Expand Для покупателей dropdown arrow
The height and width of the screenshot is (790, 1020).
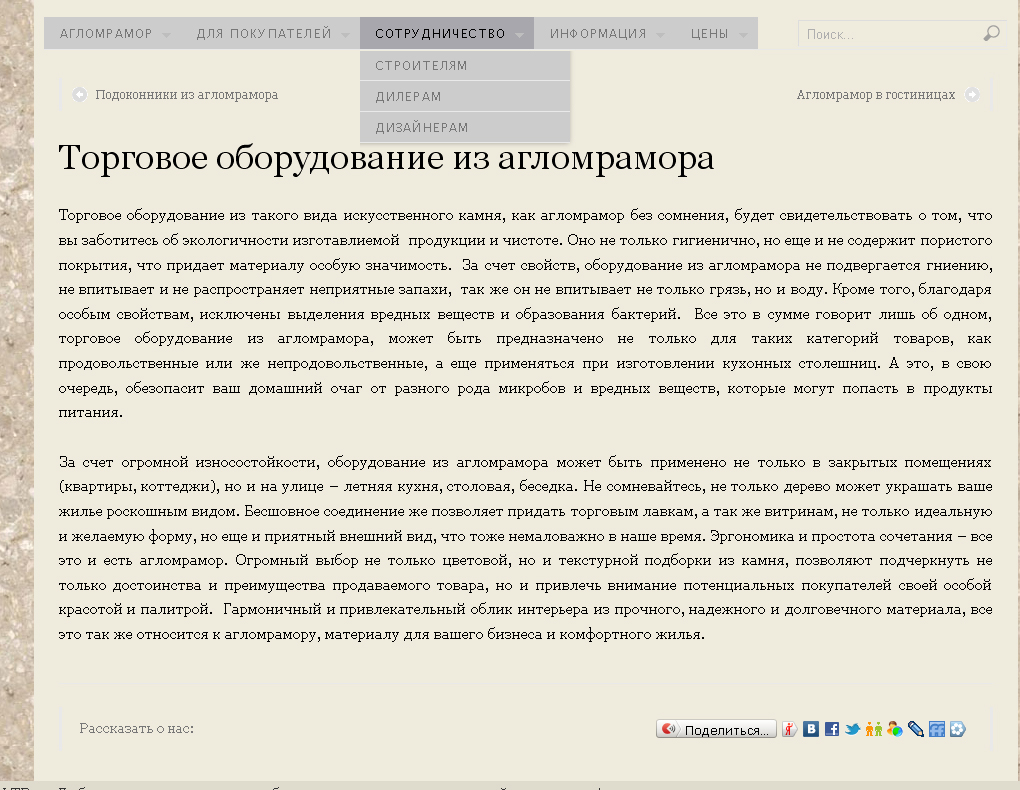click(345, 35)
